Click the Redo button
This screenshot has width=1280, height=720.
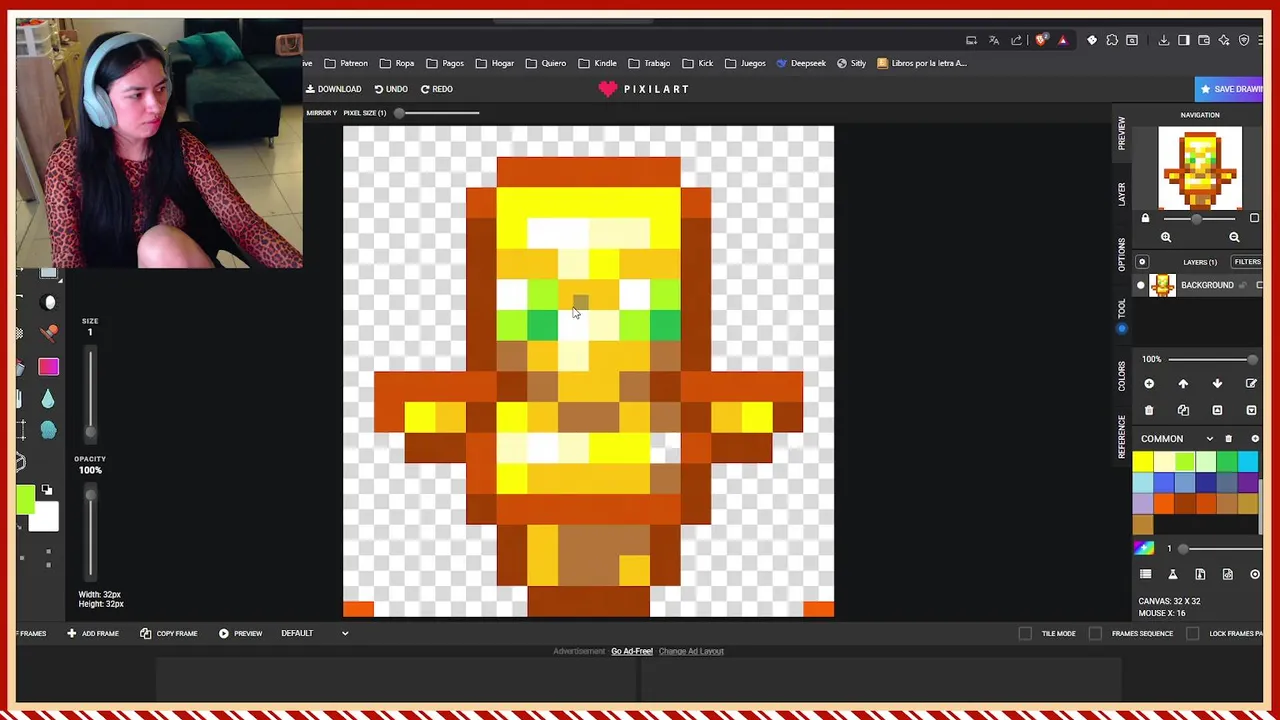point(436,89)
